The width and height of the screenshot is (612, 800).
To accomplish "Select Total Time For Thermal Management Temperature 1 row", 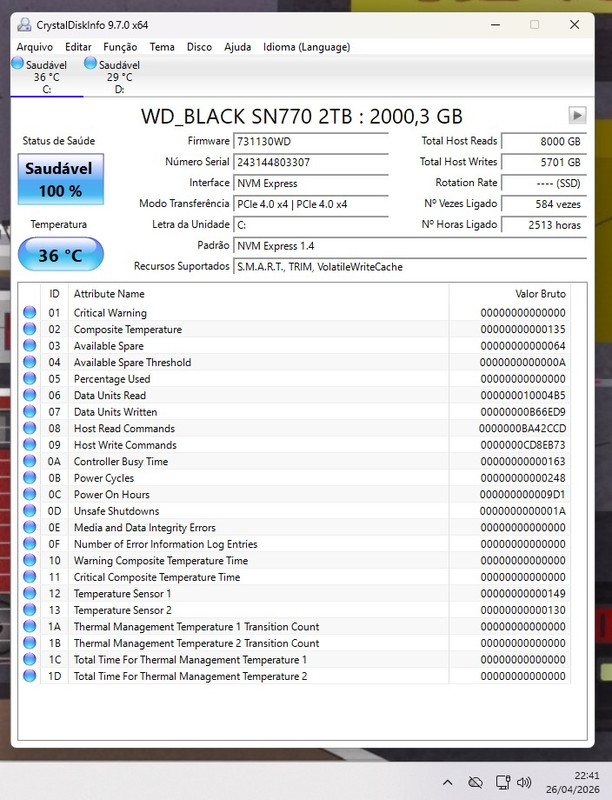I will click(x=295, y=659).
